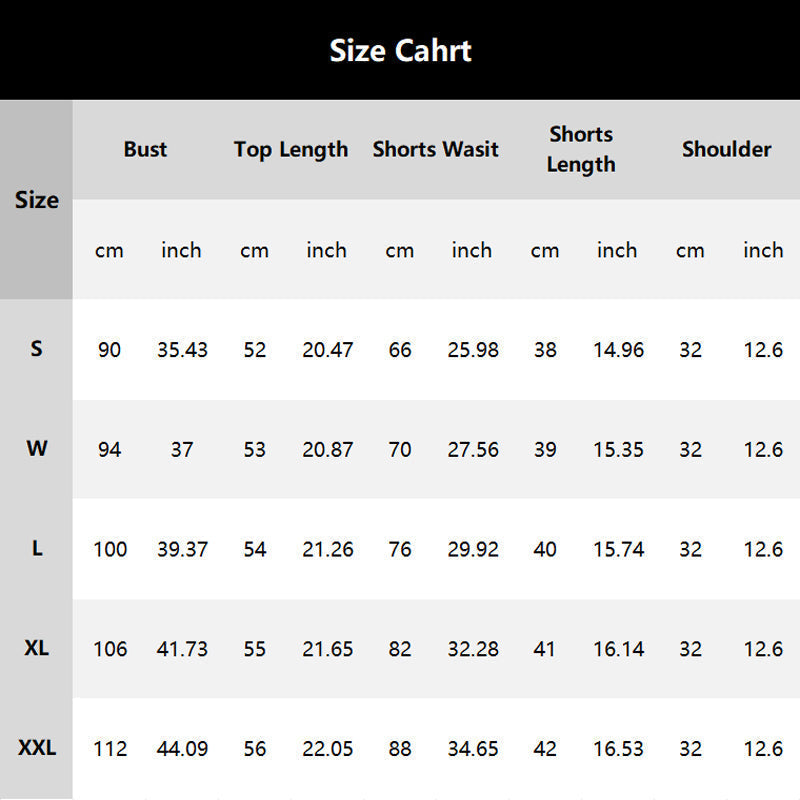This screenshot has width=800, height=800.
Task: Select the L size row label
Action: (37, 548)
